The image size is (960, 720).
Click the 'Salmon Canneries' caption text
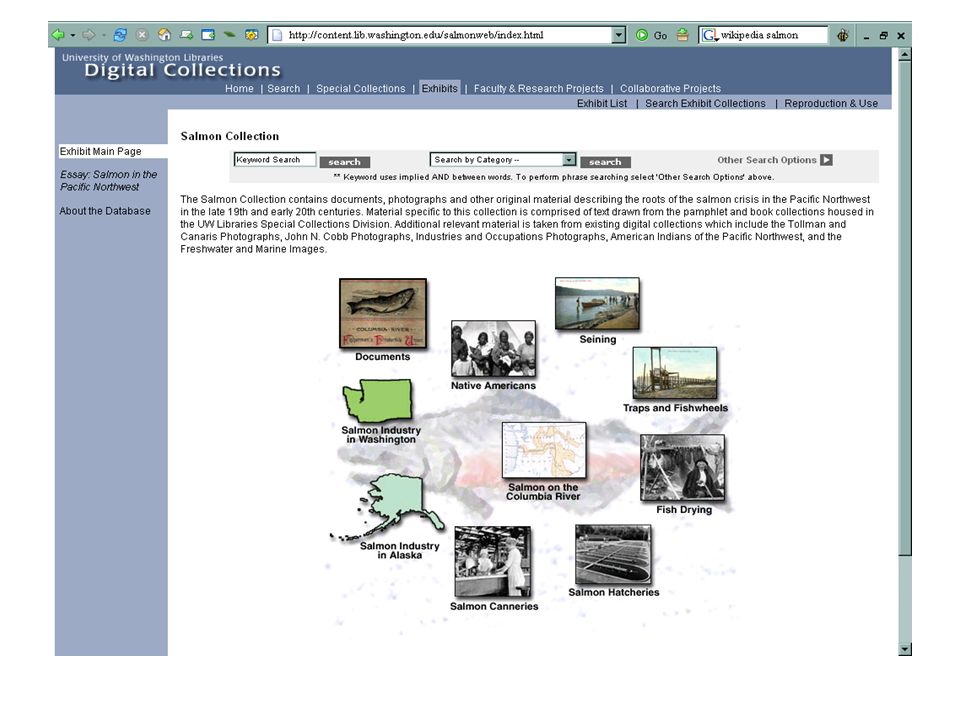coord(494,606)
